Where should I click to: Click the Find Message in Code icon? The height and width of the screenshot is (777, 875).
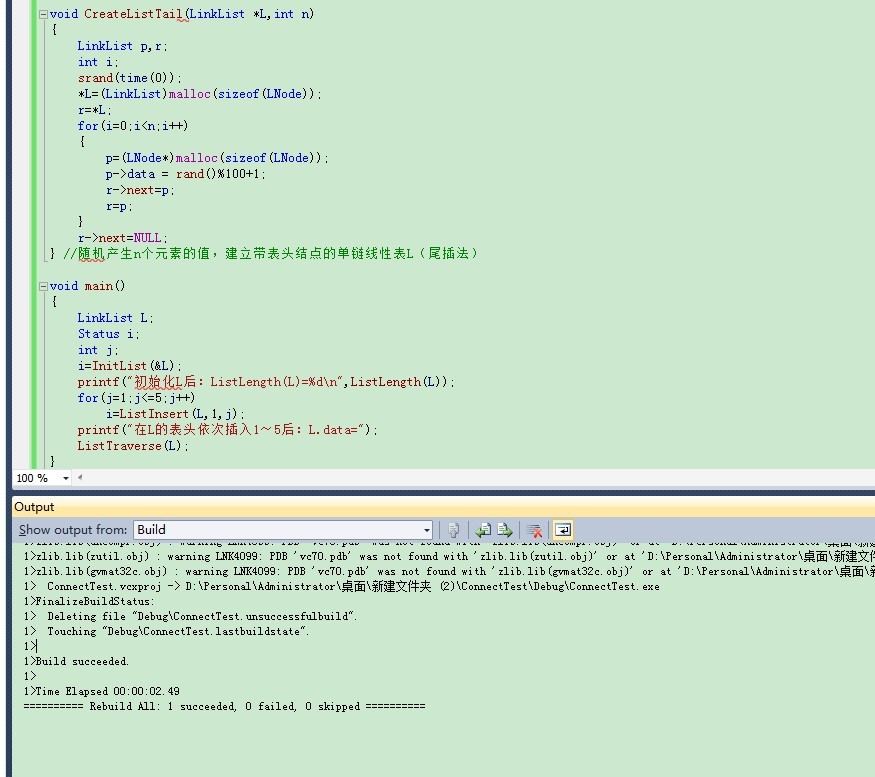pyautogui.click(x=454, y=530)
